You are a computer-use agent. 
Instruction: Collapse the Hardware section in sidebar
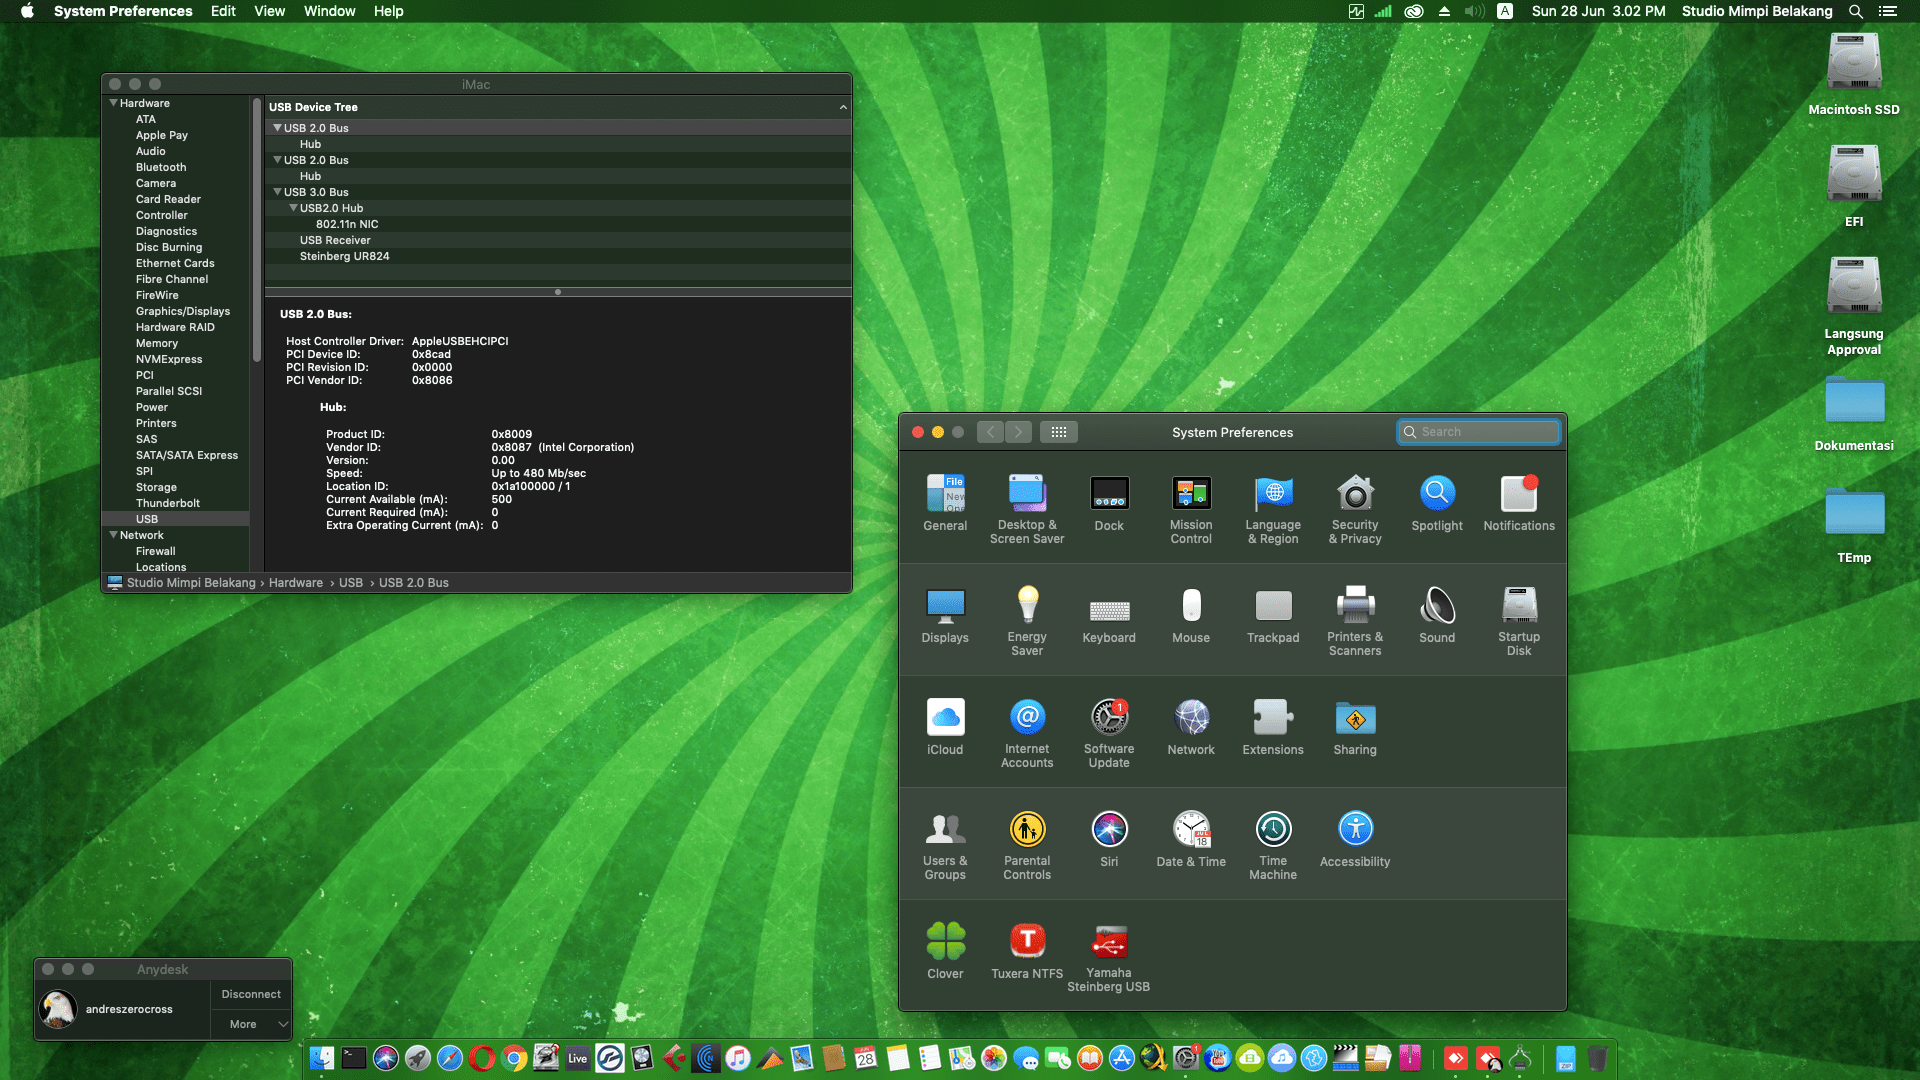point(113,103)
